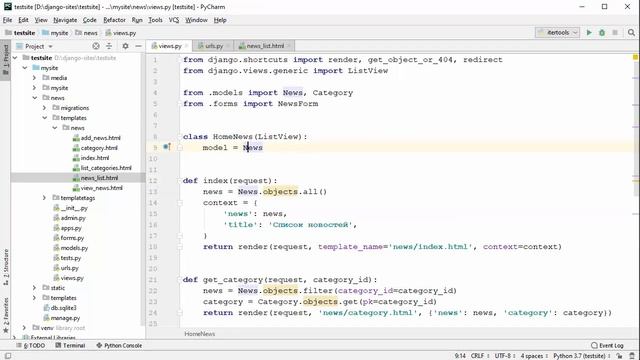Fold the index function on line 12
The image size is (640, 360).
point(180,181)
